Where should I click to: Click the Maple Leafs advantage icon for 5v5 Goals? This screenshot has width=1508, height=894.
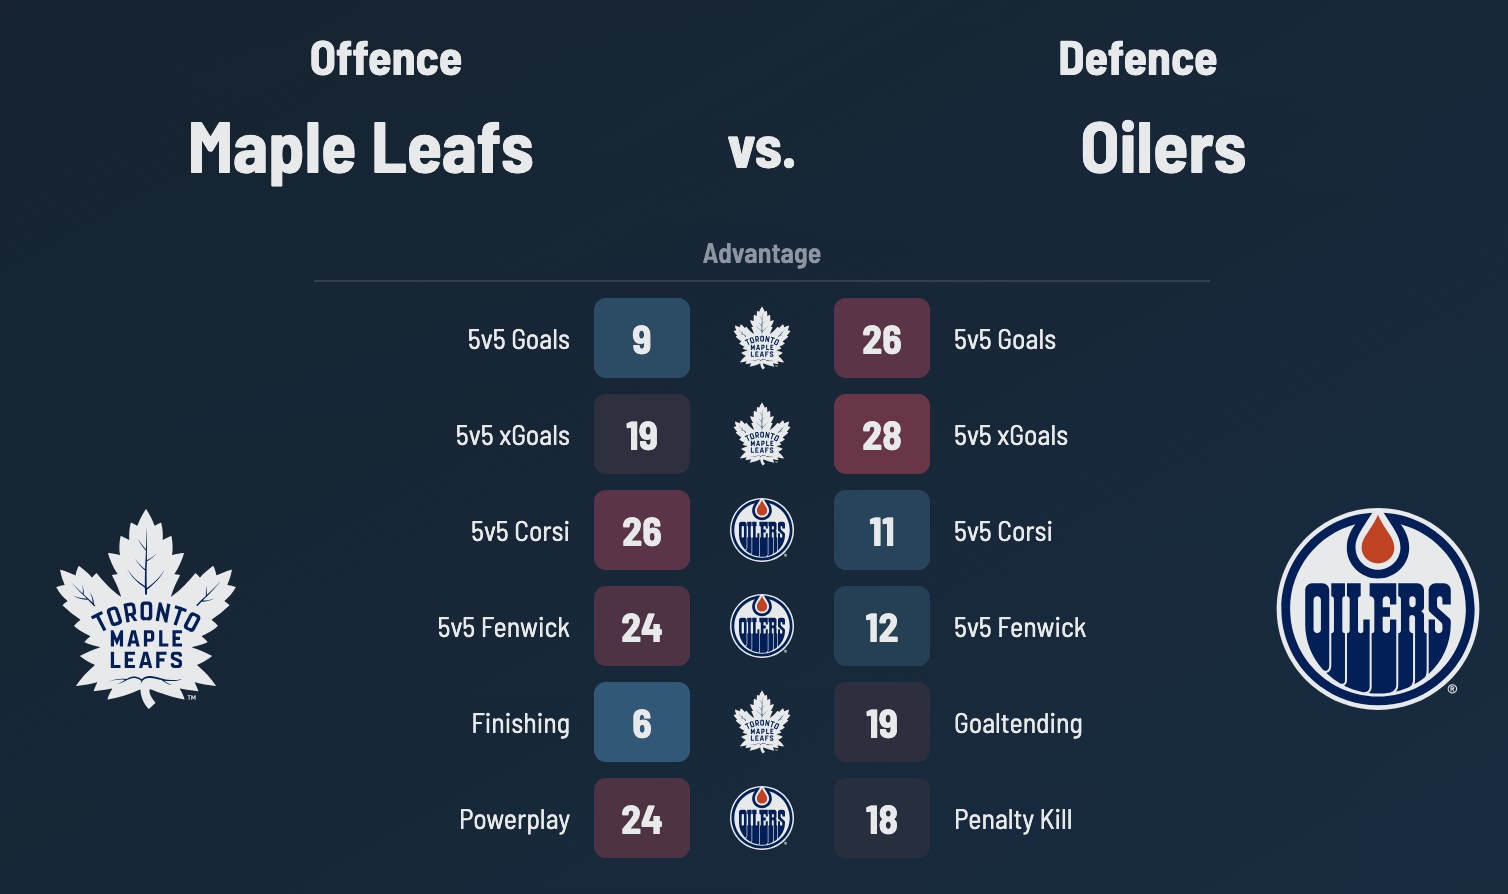762,338
